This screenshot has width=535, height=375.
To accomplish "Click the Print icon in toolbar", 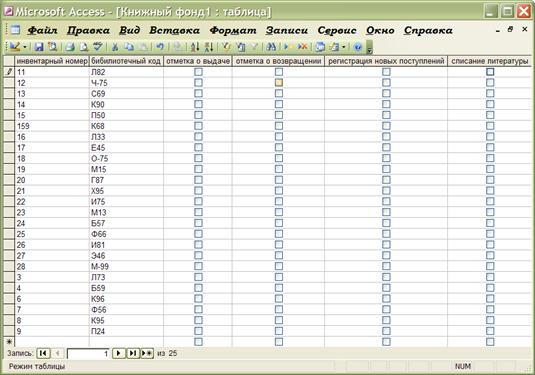I will pos(70,47).
